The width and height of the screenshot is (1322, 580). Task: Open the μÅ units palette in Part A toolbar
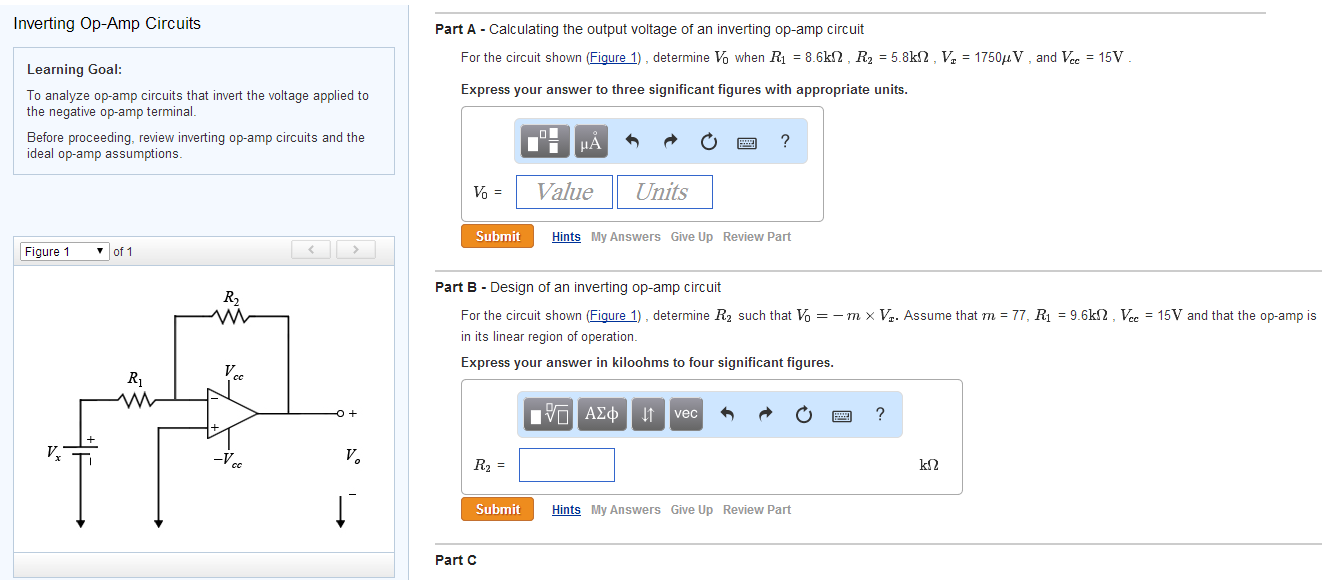click(x=589, y=141)
